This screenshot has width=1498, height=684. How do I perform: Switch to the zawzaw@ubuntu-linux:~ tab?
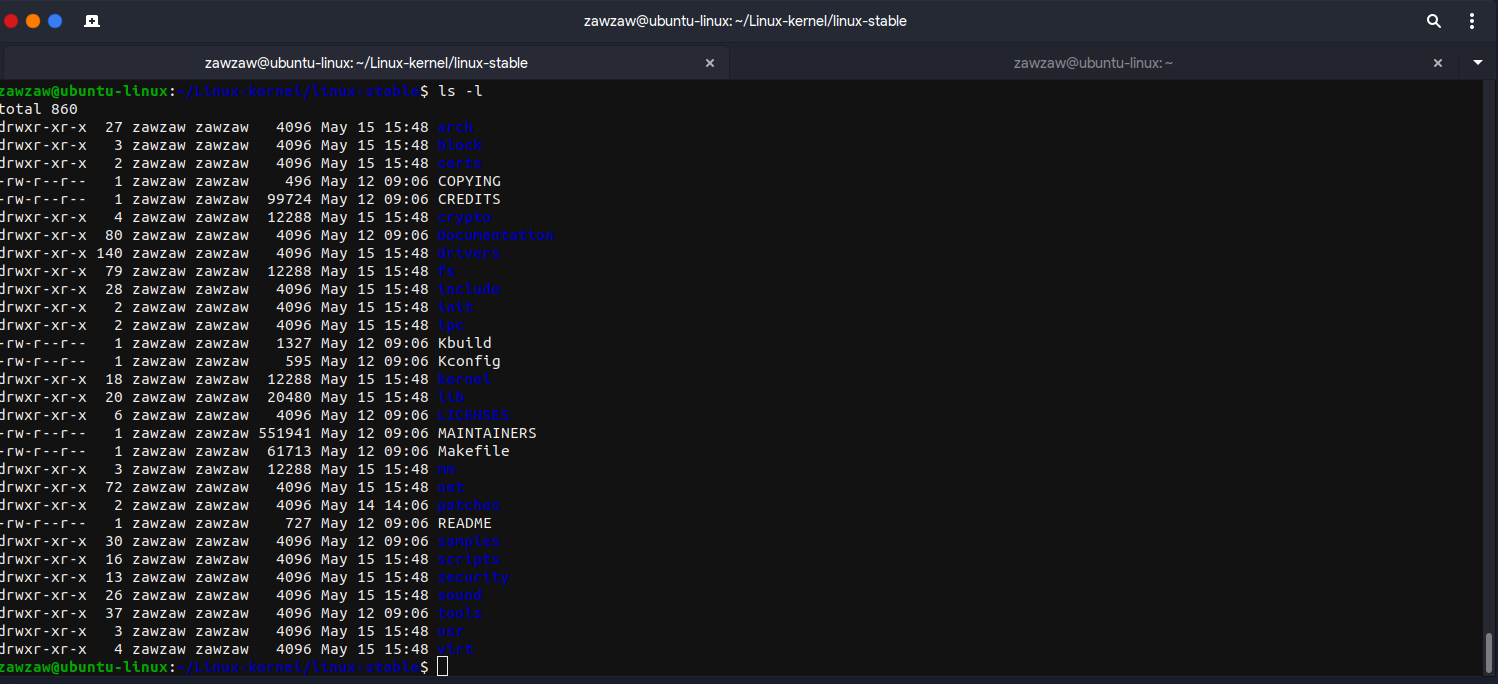coord(1093,63)
